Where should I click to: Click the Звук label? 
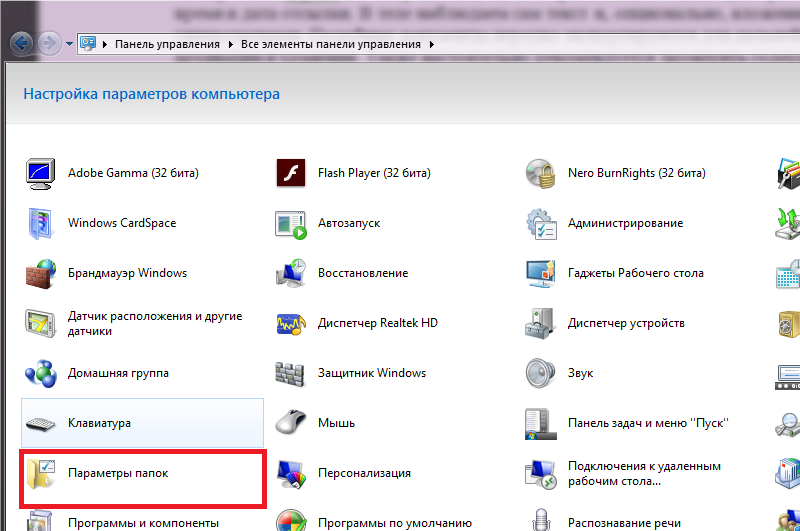pos(581,373)
